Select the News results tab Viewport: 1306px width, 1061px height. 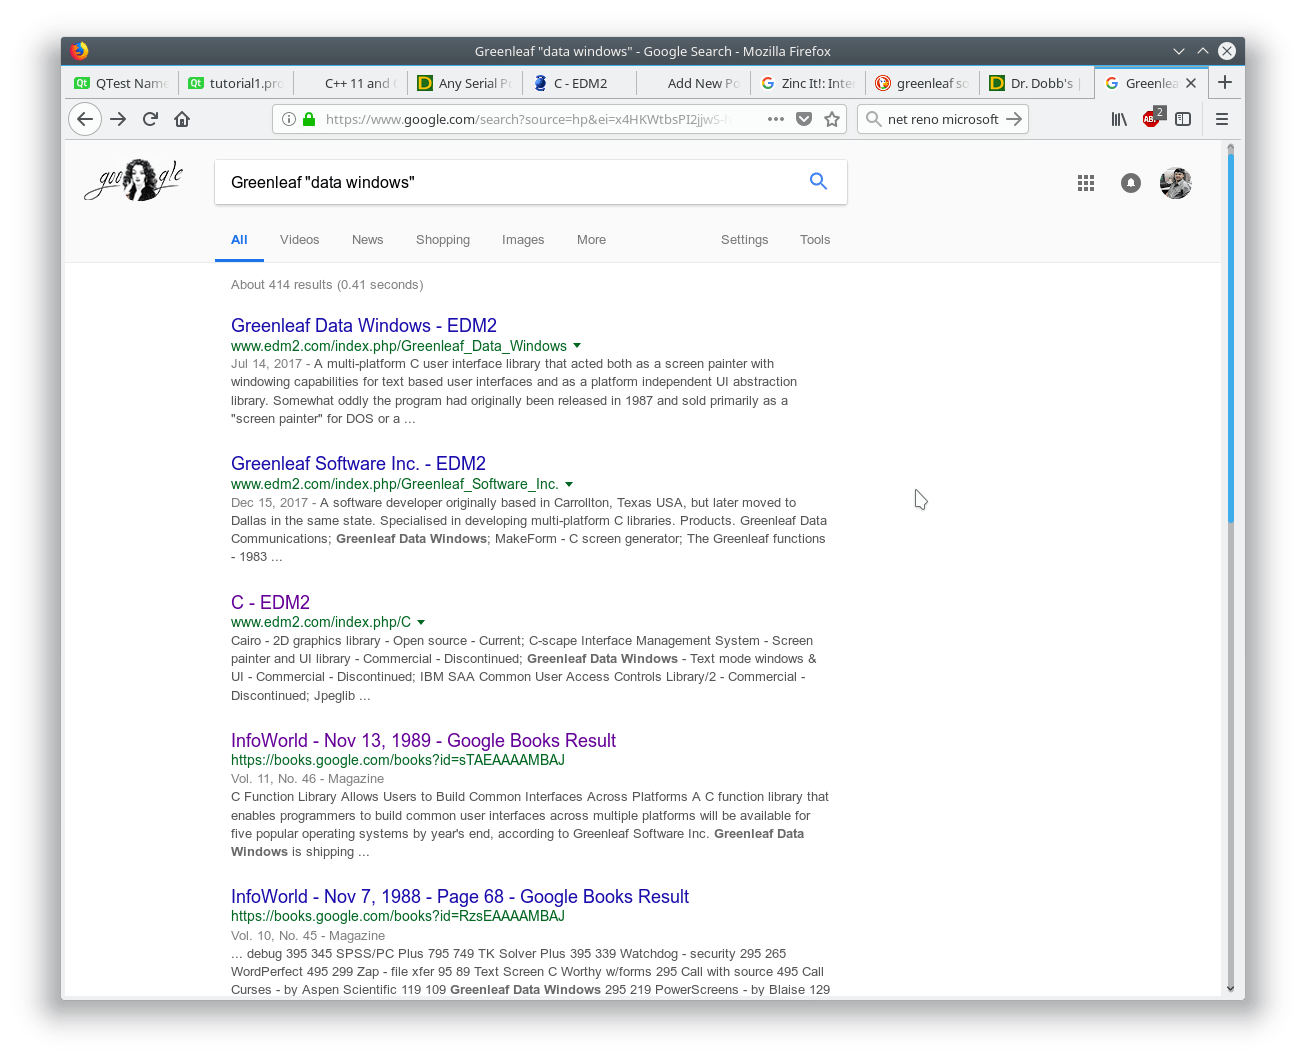(x=367, y=240)
